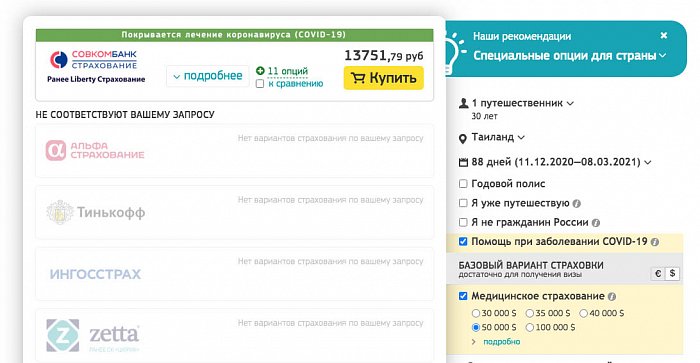Select 35 000 $ coverage
Image resolution: width=700 pixels, height=363 pixels.
click(529, 313)
